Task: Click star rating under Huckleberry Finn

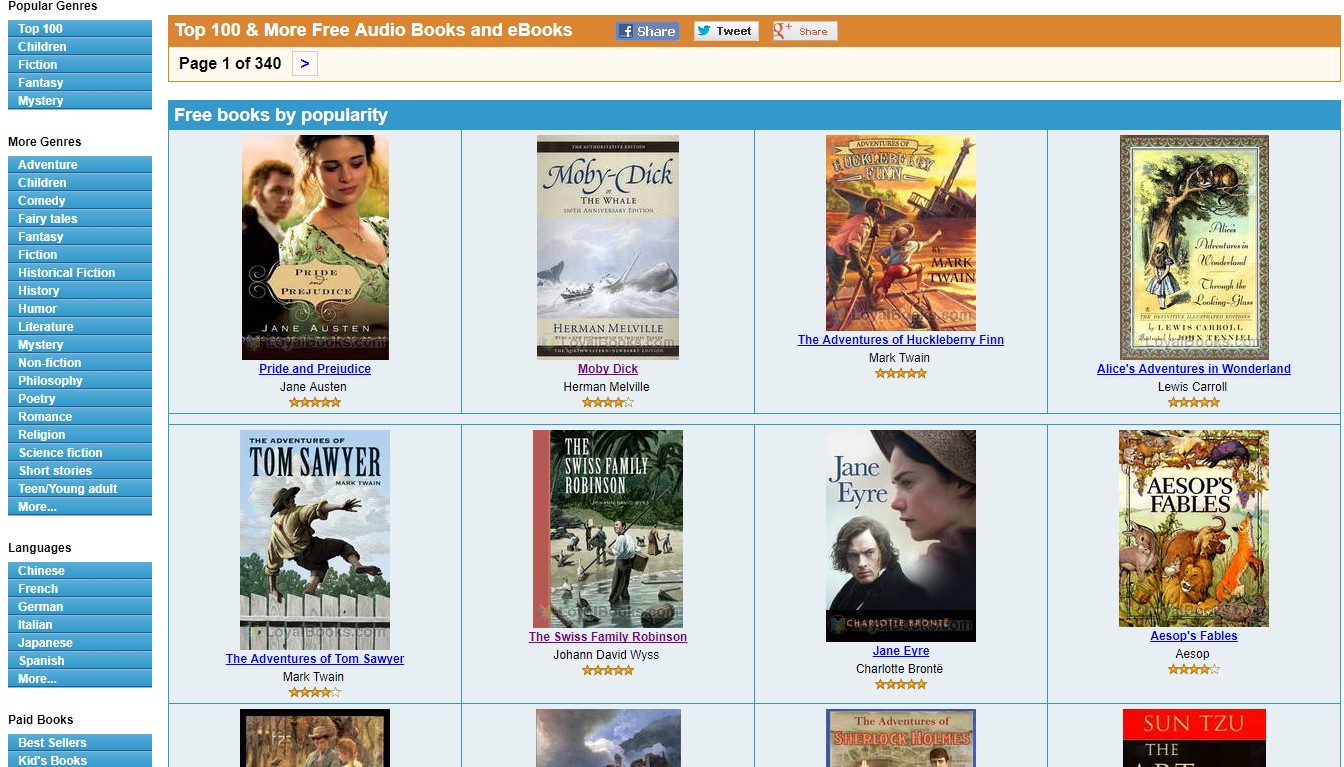Action: click(x=901, y=373)
